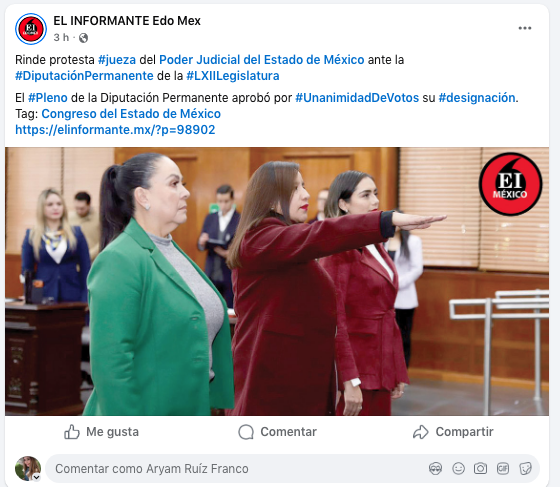Image resolution: width=560 pixels, height=487 pixels.
Task: Click the thumbs-up Me gusta button
Action: 101,432
